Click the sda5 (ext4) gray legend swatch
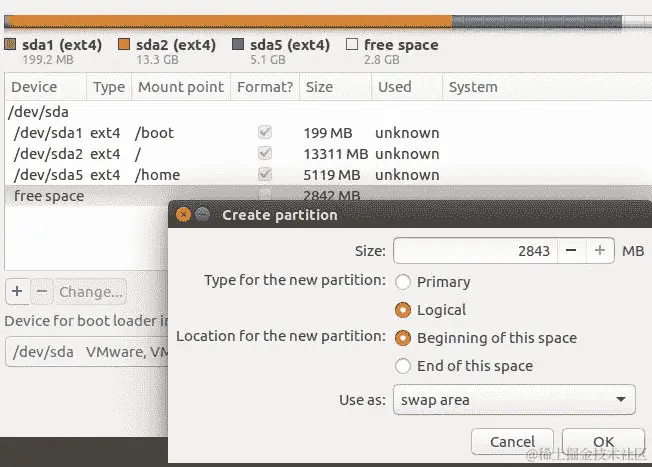Image resolution: width=652 pixels, height=467 pixels. point(238,44)
